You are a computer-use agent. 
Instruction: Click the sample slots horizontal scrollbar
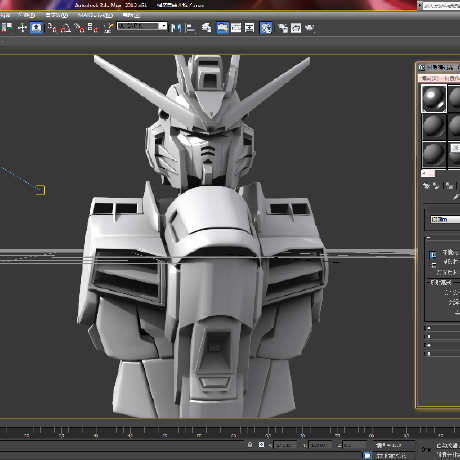[428, 173]
